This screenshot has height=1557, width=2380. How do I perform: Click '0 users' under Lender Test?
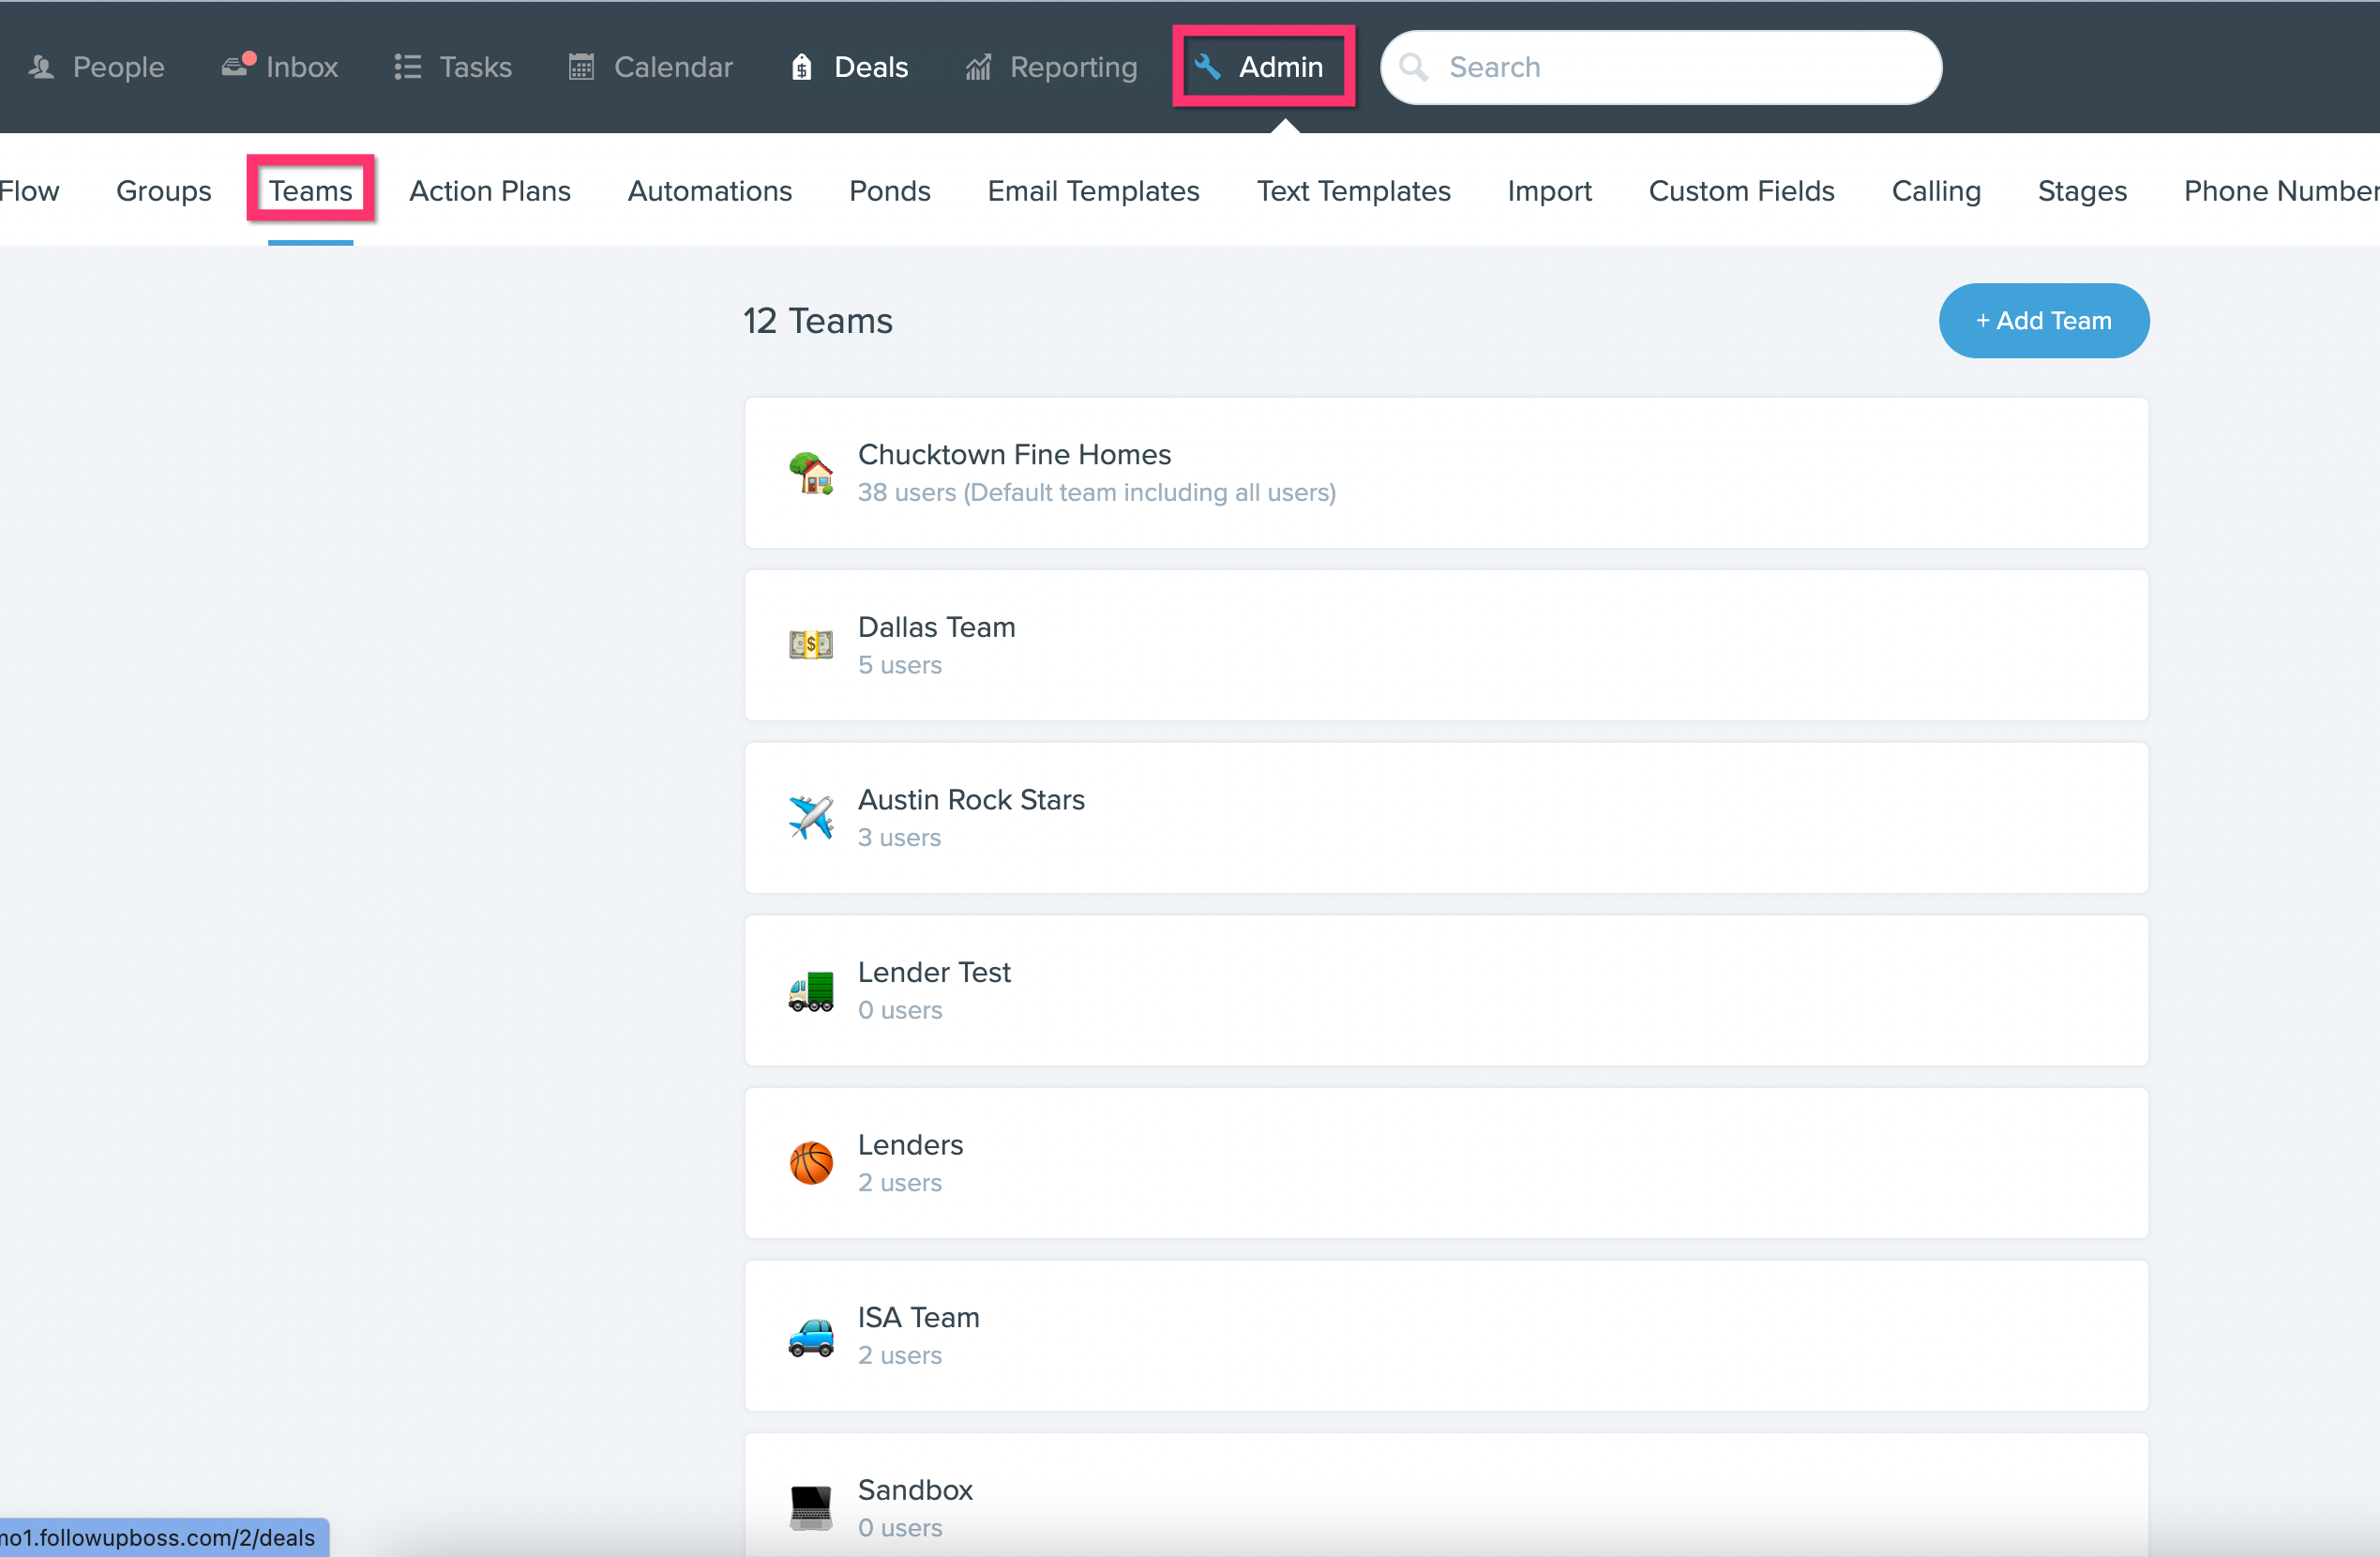click(900, 1011)
